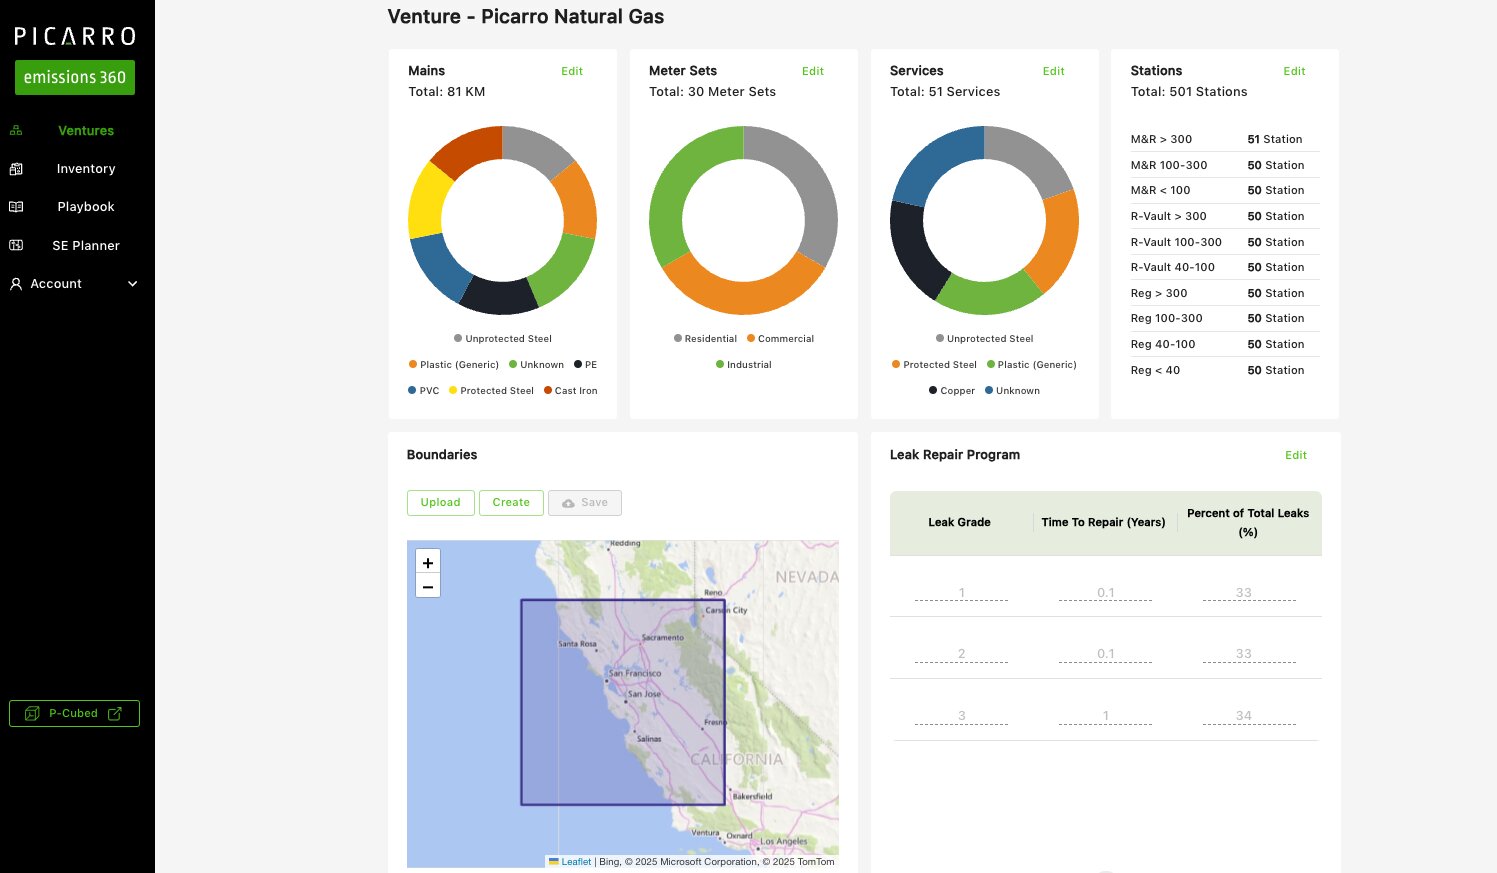Toggle PE legend in Mains chart
1497x873 pixels.
[585, 365]
